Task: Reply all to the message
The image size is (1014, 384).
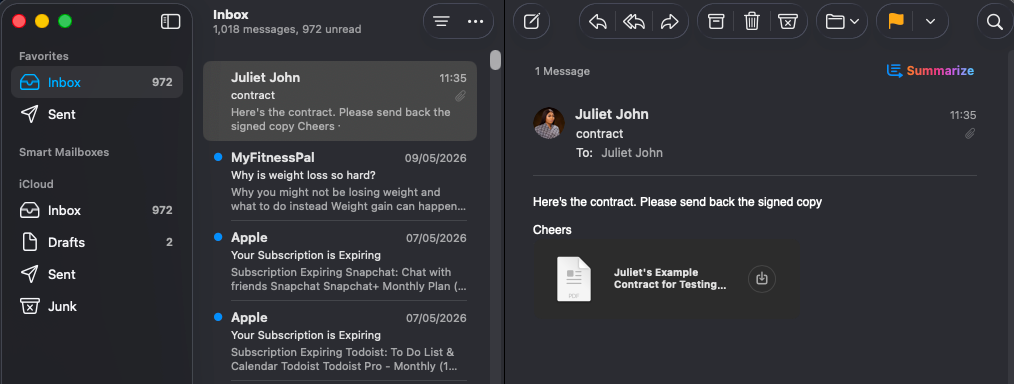Action: point(634,21)
